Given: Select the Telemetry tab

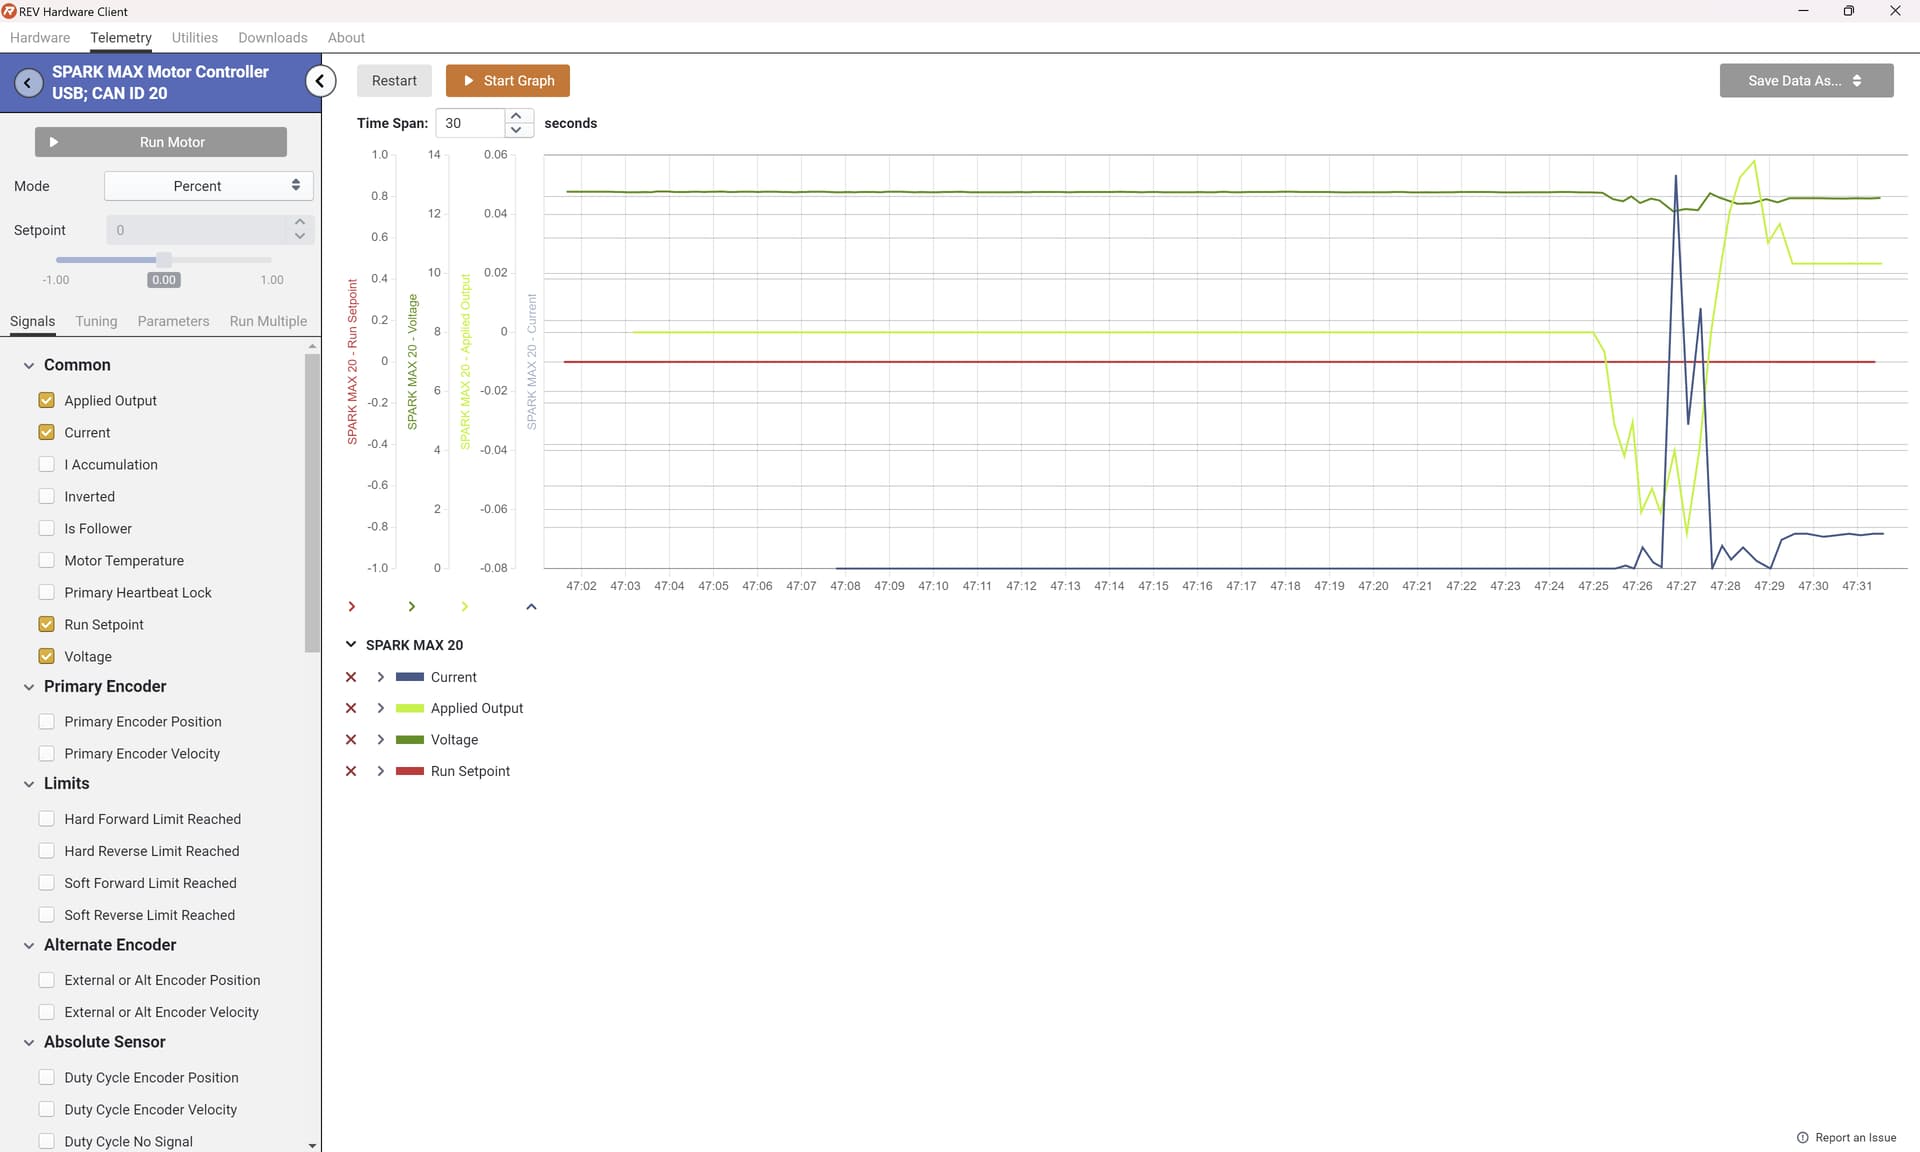Looking at the screenshot, I should [x=121, y=38].
